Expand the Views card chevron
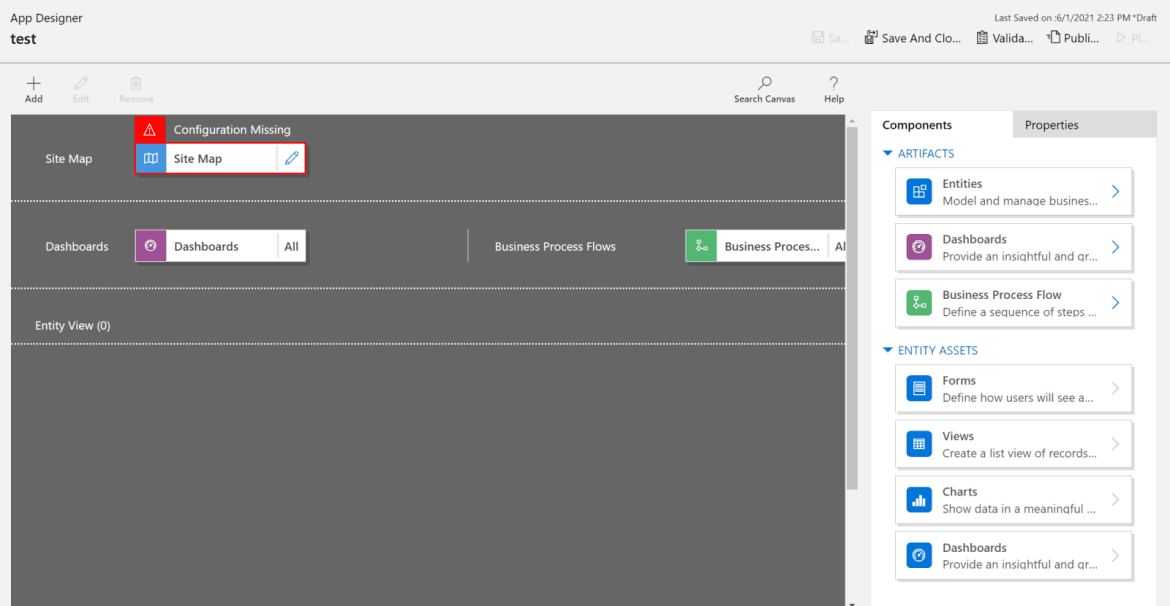 1116,444
